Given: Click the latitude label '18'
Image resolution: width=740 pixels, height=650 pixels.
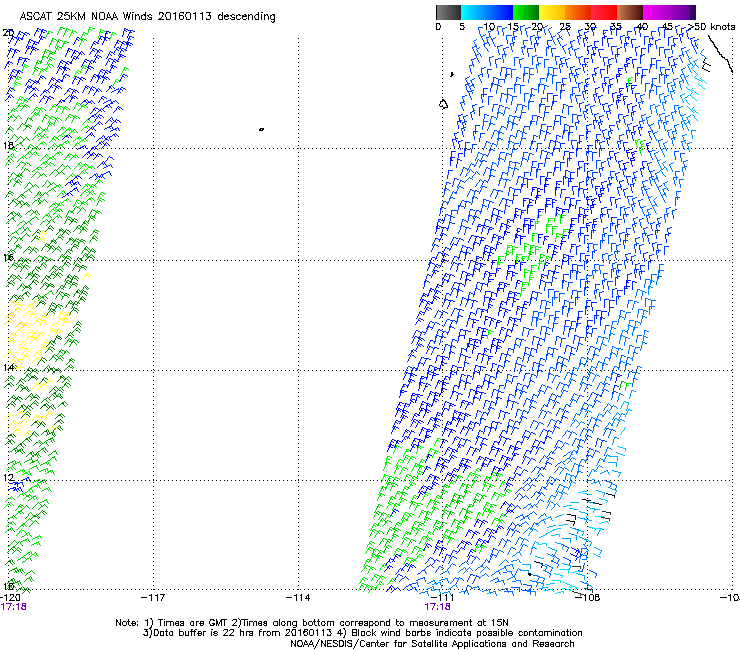Looking at the screenshot, I should pos(8,145).
